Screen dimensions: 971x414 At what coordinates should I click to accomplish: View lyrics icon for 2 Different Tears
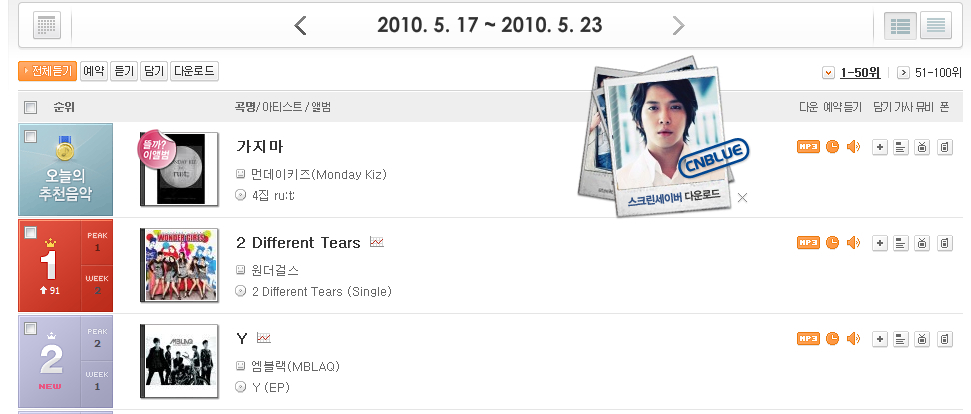[x=901, y=243]
